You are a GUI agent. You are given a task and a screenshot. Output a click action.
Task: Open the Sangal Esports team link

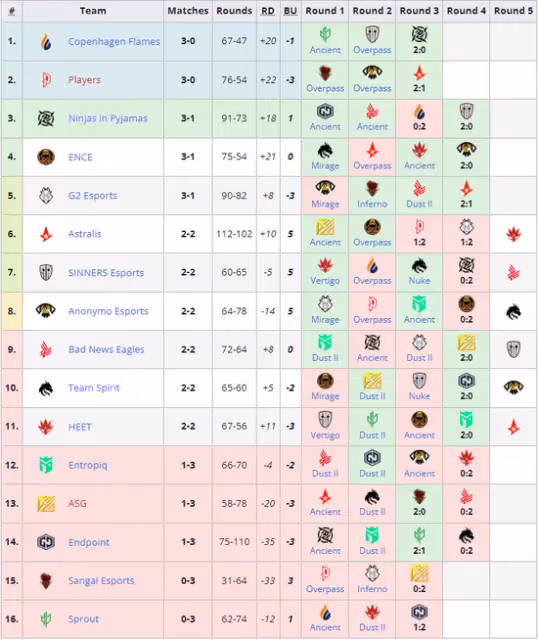point(101,580)
